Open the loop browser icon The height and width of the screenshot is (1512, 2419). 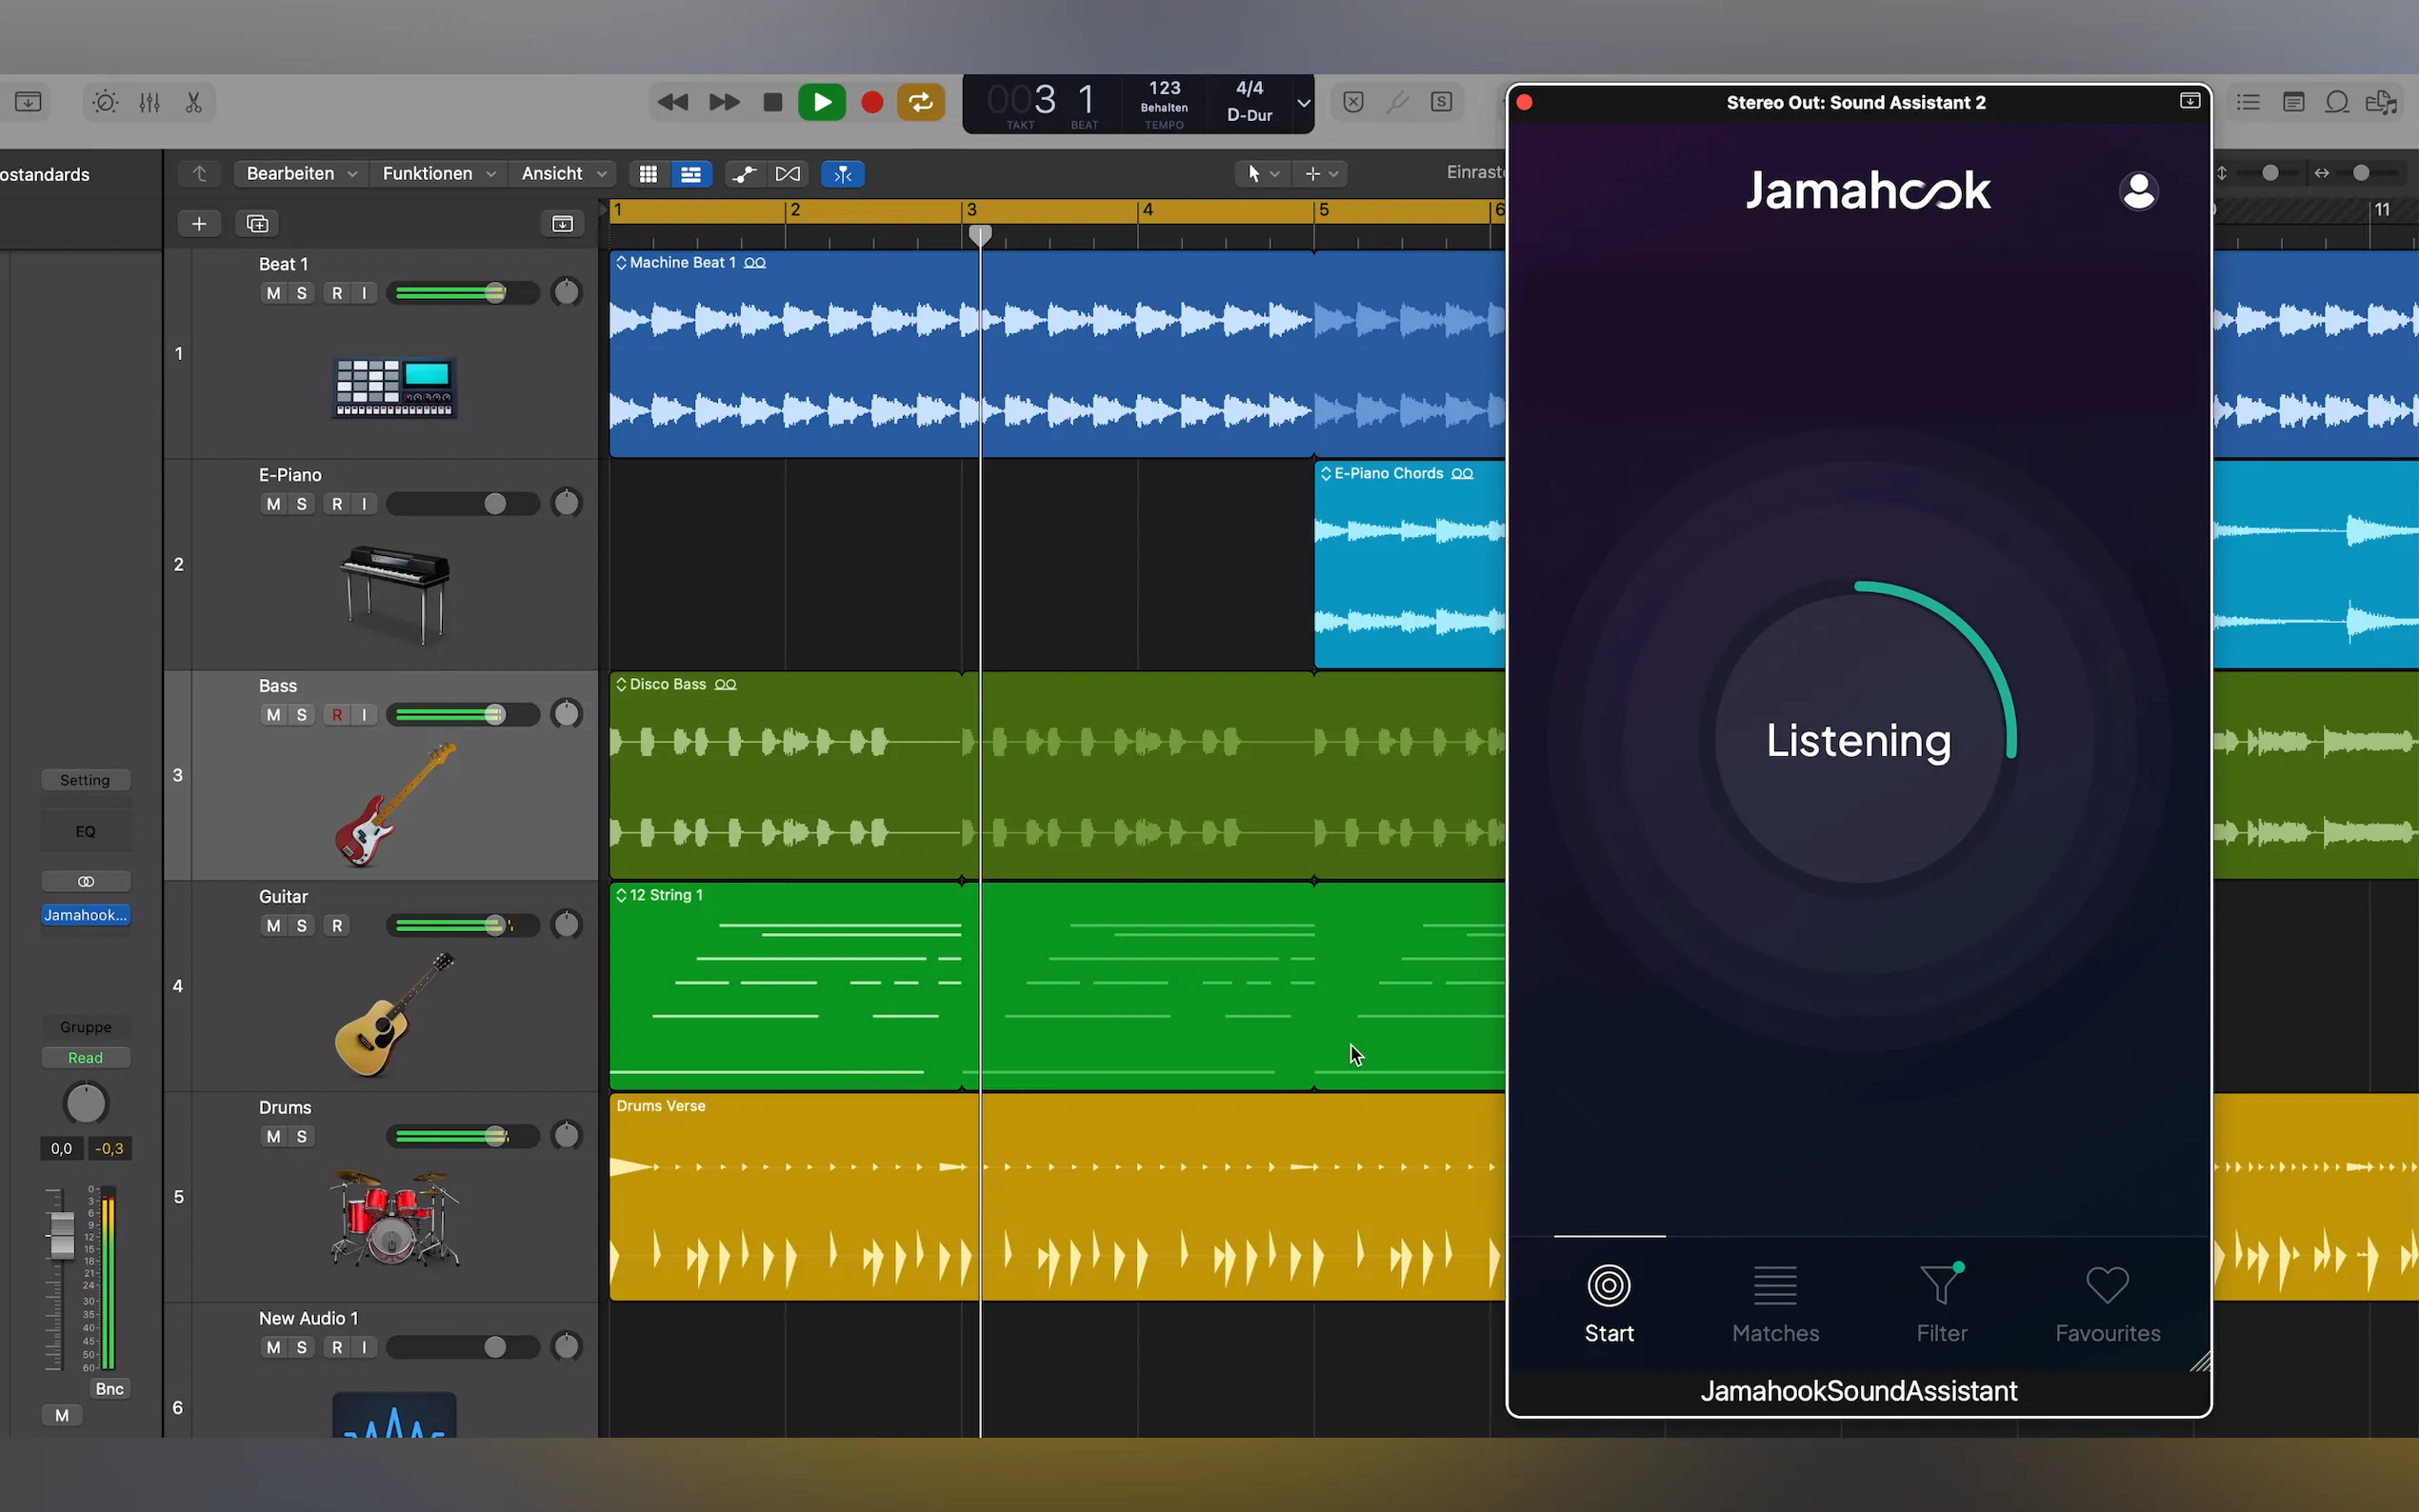click(2337, 102)
